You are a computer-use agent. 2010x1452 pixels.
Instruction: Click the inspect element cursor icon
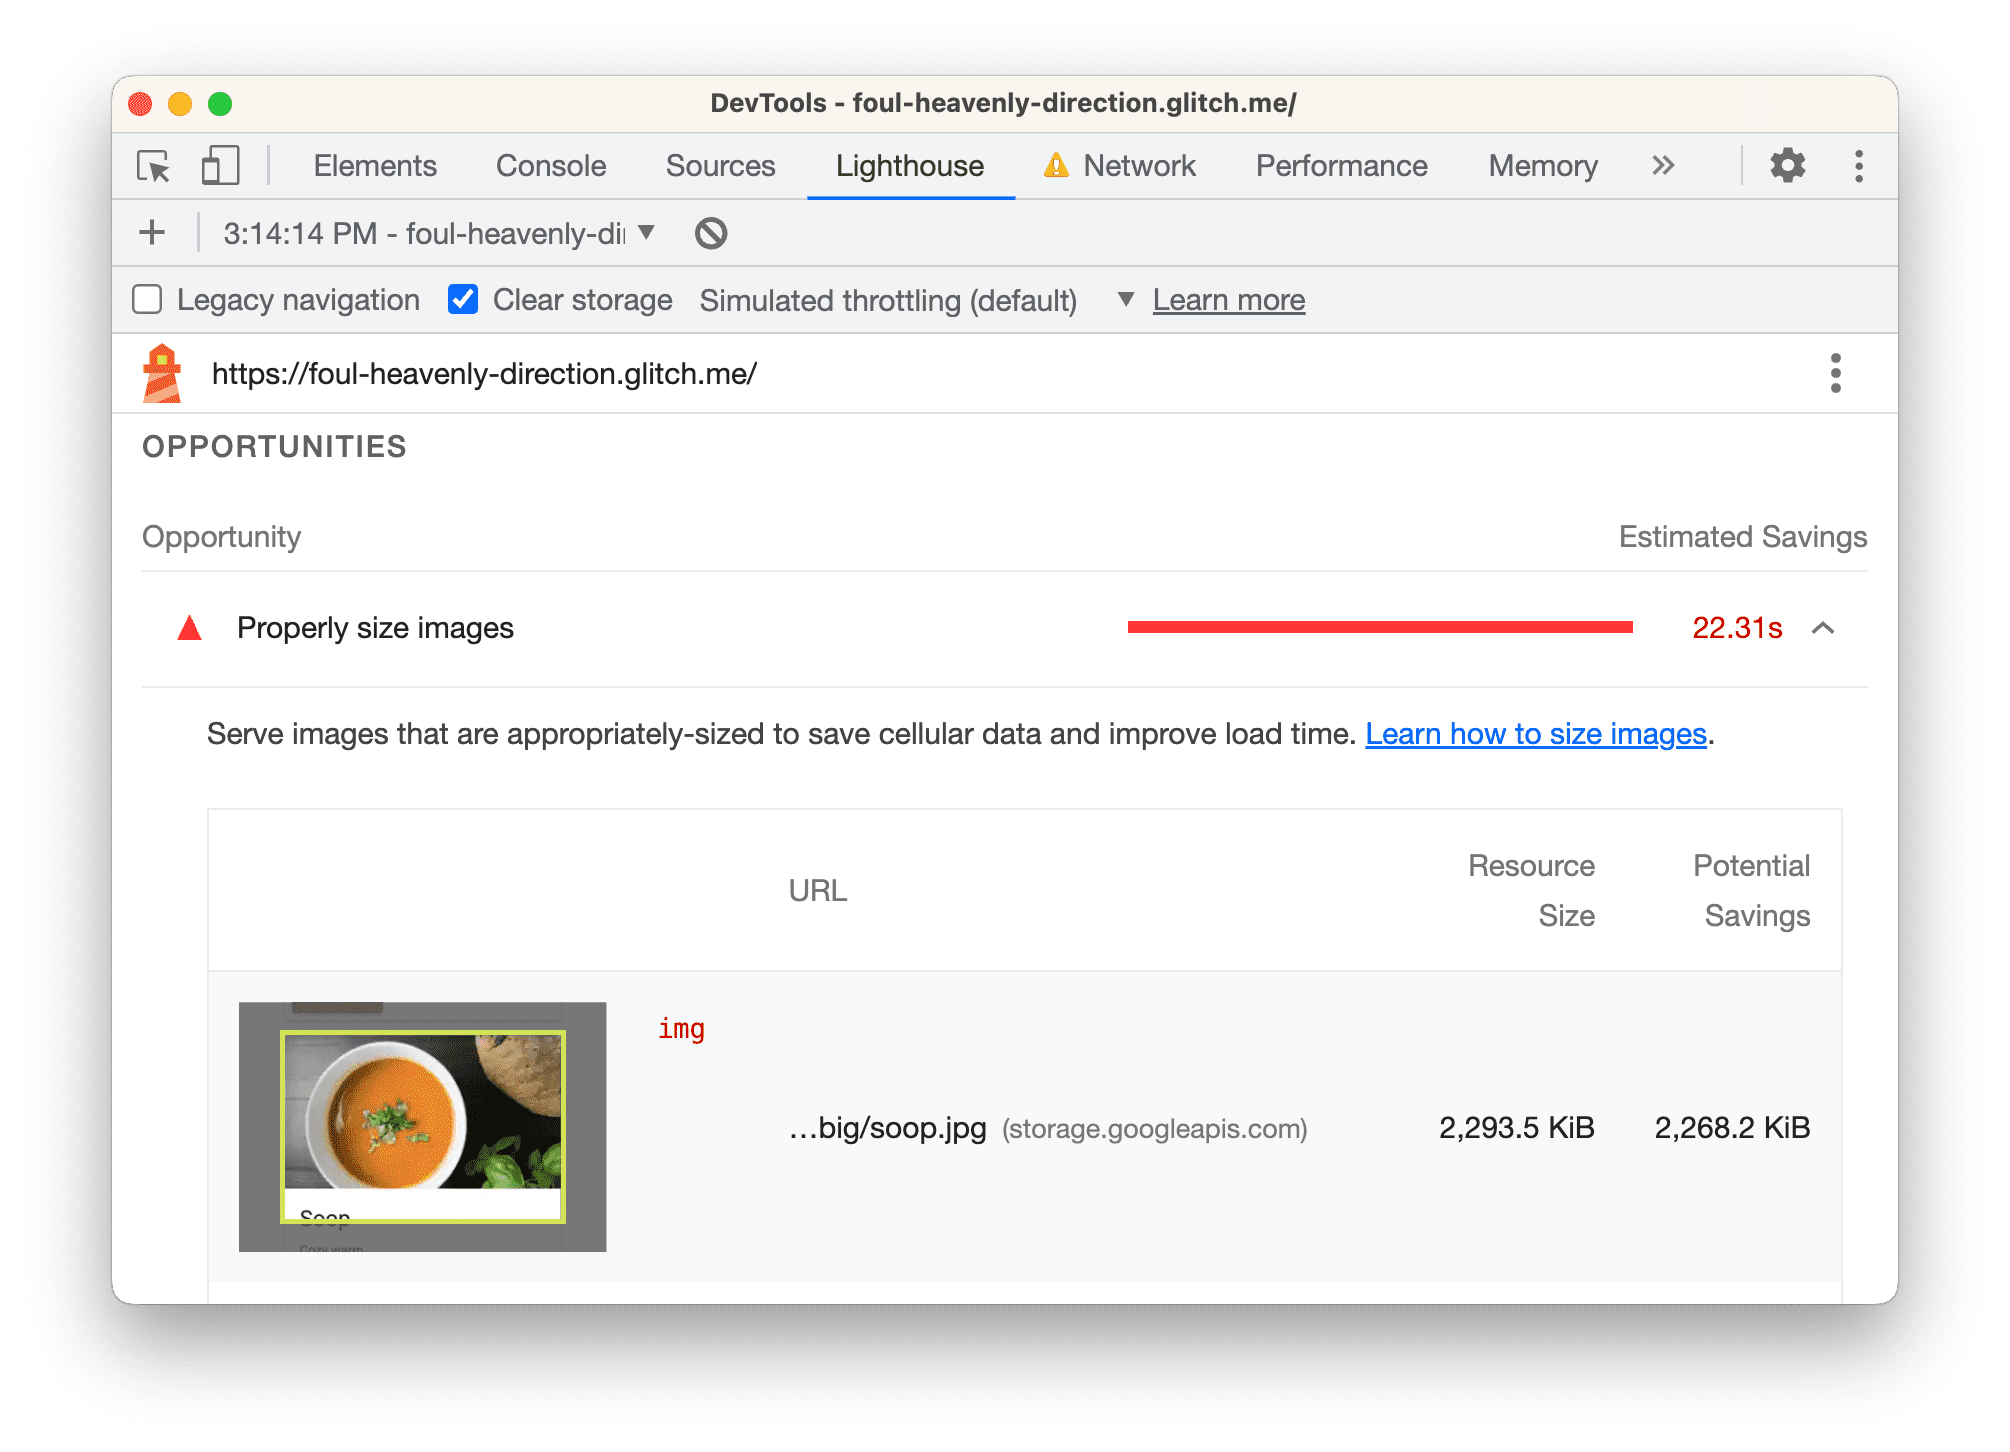coord(156,167)
